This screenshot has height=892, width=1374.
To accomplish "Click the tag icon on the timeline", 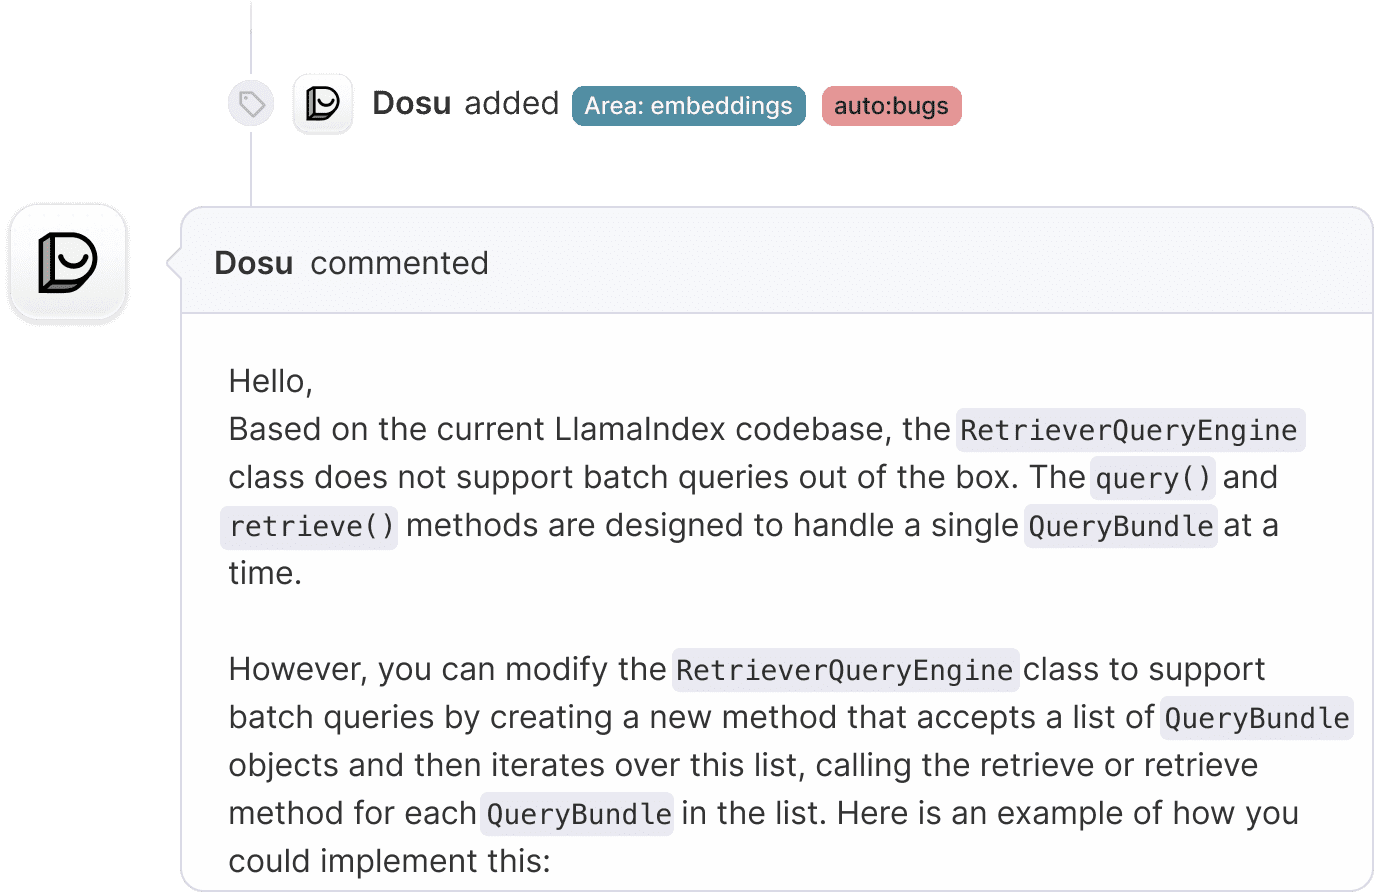I will pos(251,104).
